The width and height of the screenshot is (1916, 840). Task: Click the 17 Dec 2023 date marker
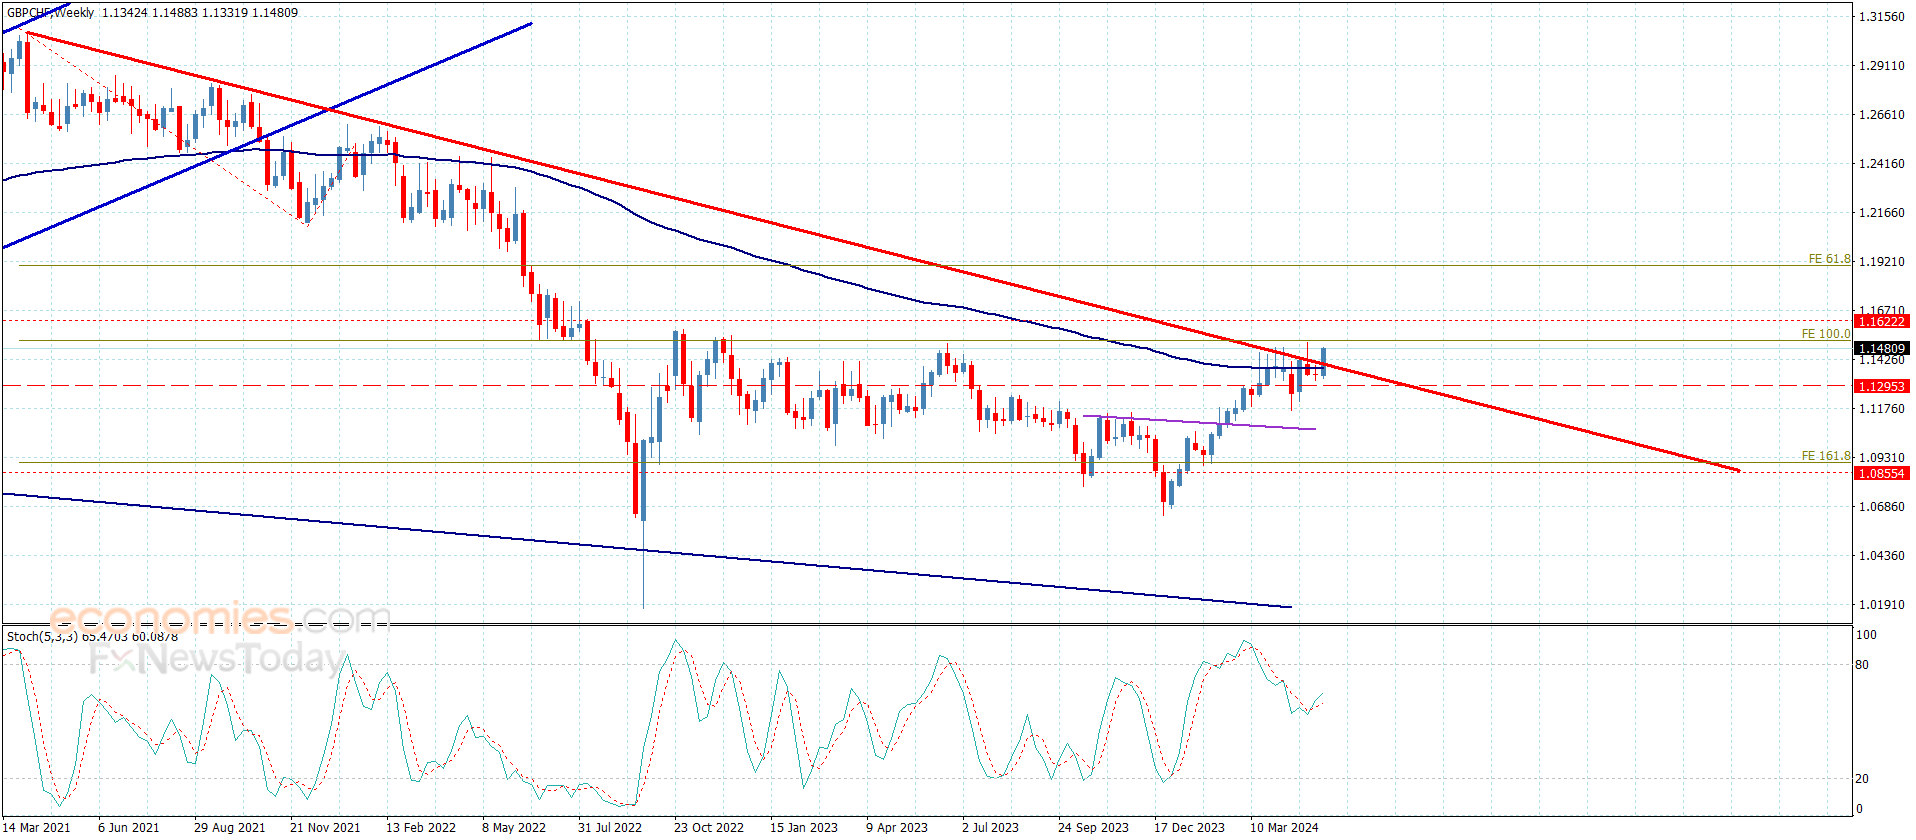coord(1188,827)
